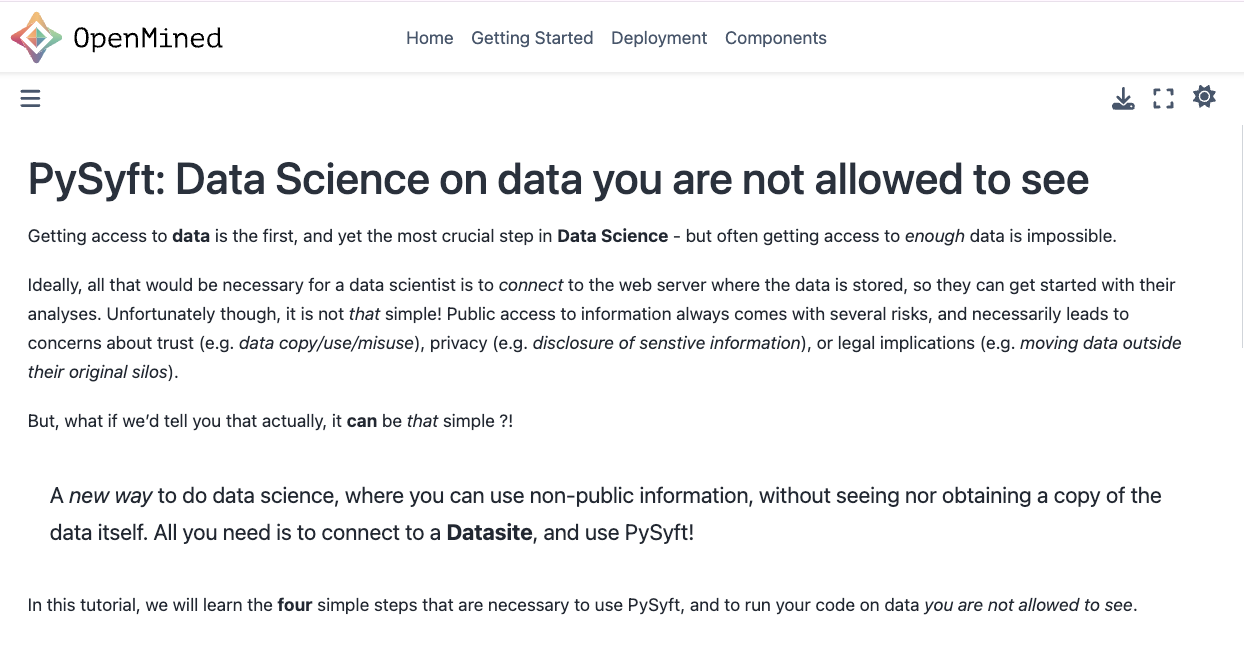The height and width of the screenshot is (655, 1244).
Task: Open the Components nav item
Action: [776, 38]
